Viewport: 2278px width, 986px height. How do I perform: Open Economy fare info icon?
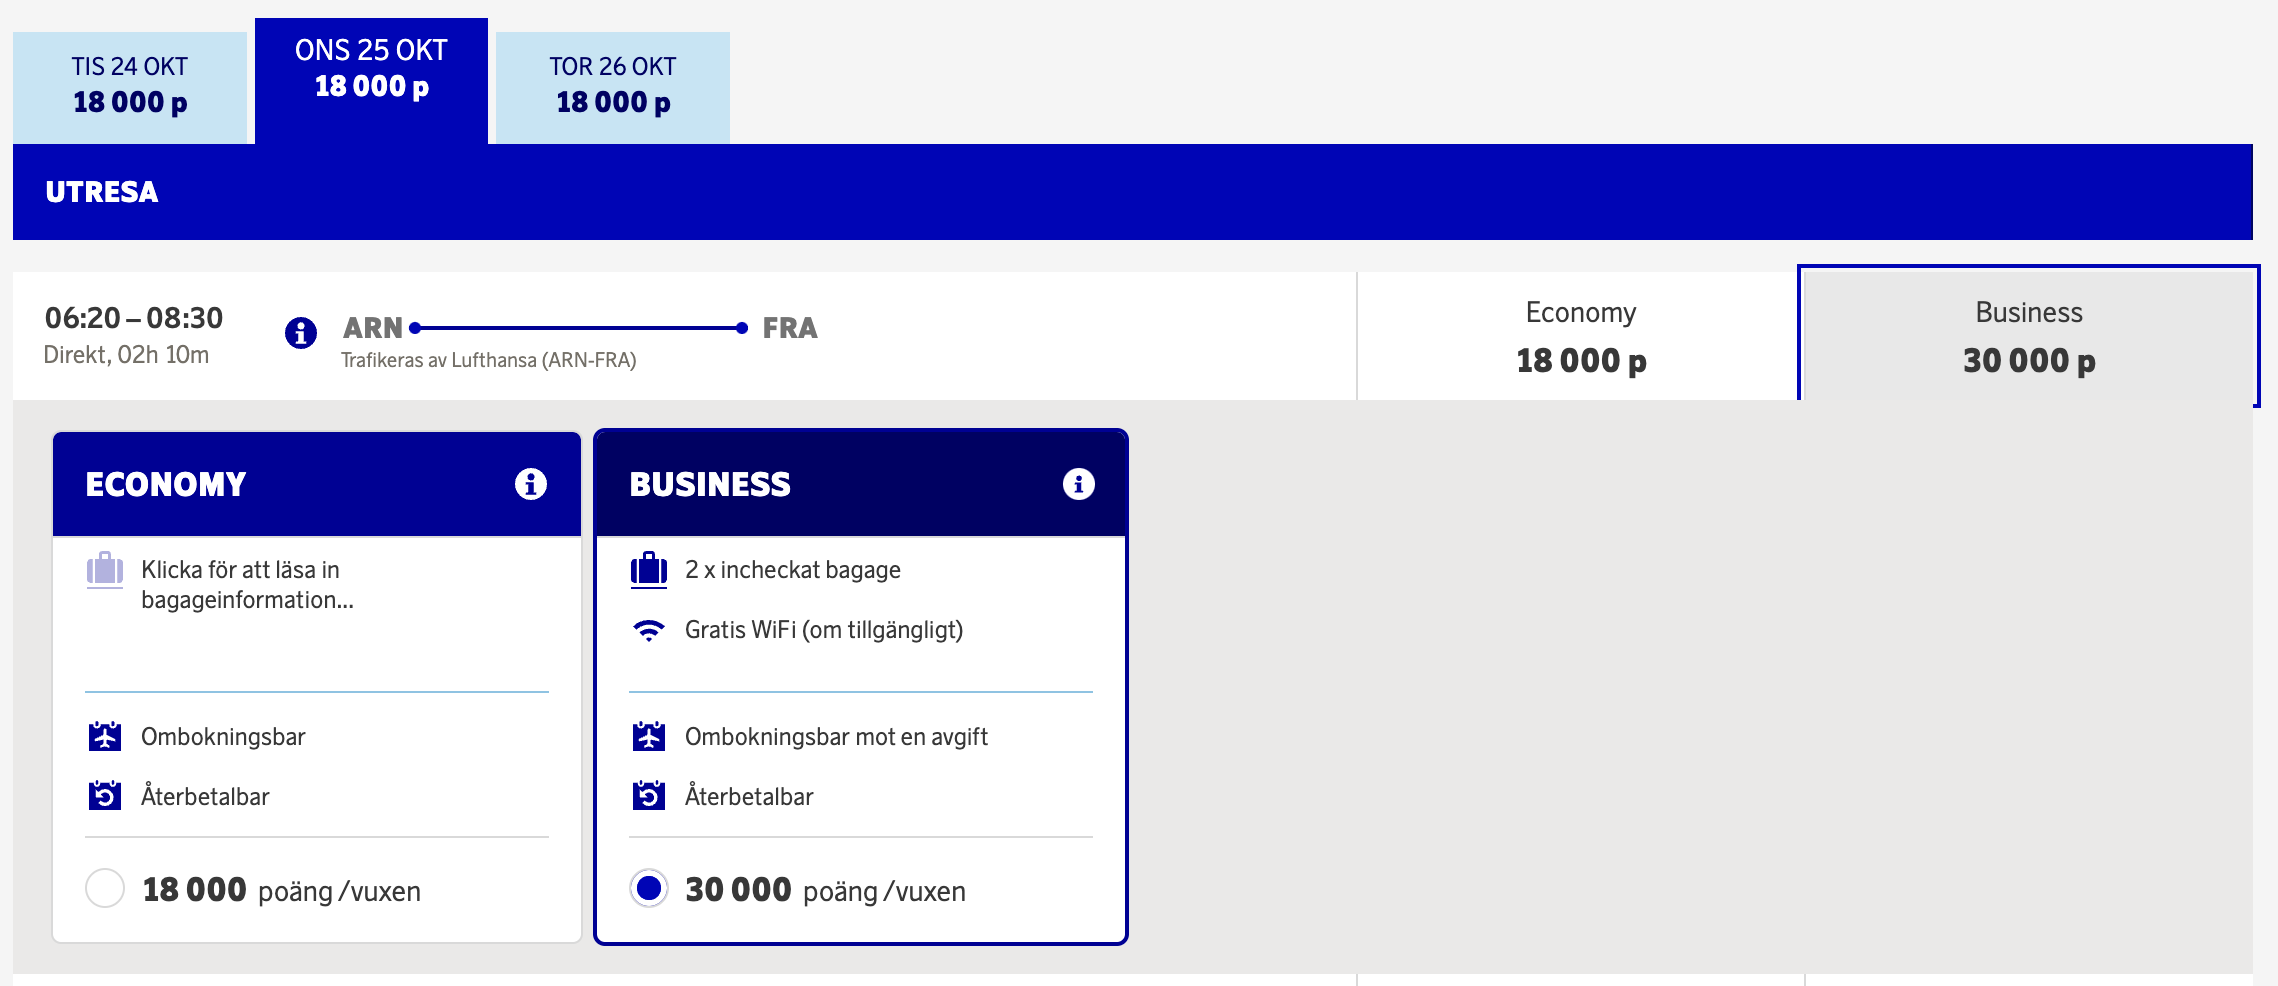click(530, 484)
